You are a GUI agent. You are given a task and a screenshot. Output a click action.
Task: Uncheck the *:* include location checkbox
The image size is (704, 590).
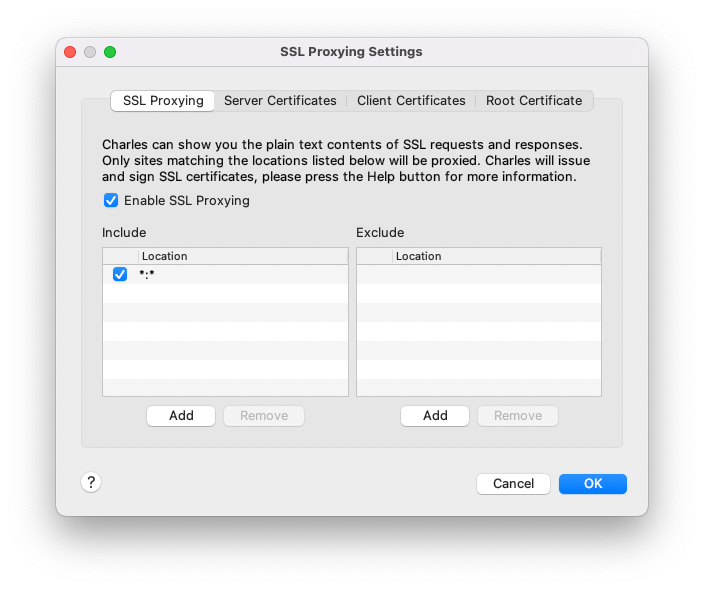click(x=120, y=274)
